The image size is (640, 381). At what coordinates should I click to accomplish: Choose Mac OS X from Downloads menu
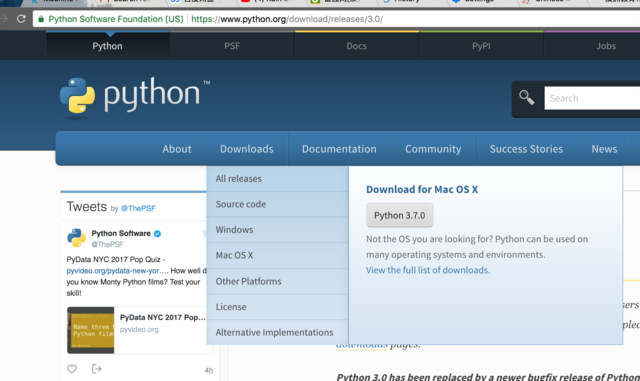278,255
